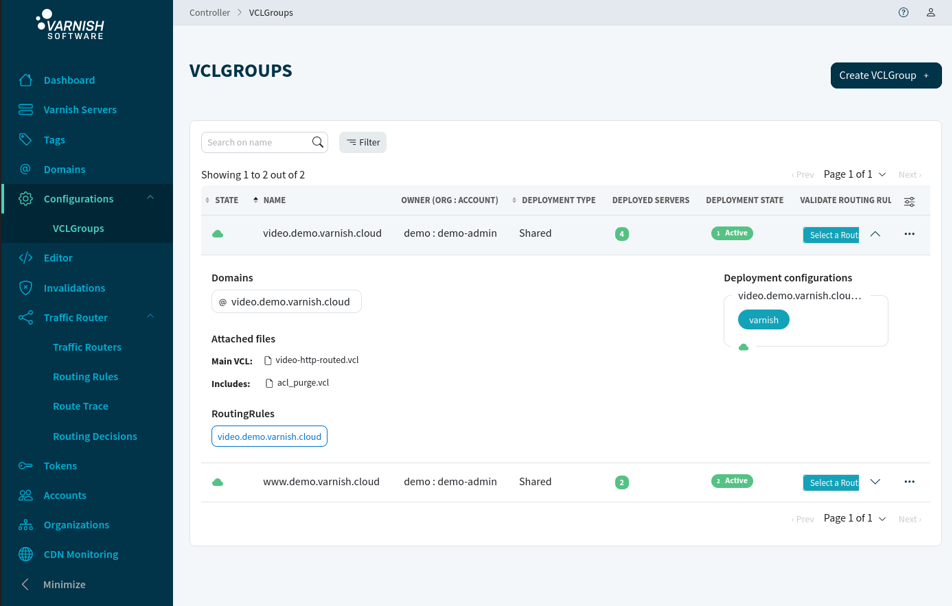This screenshot has height=606, width=952.
Task: Open three-dot menu for www.demo.varnish.cloud
Action: pyautogui.click(x=909, y=482)
